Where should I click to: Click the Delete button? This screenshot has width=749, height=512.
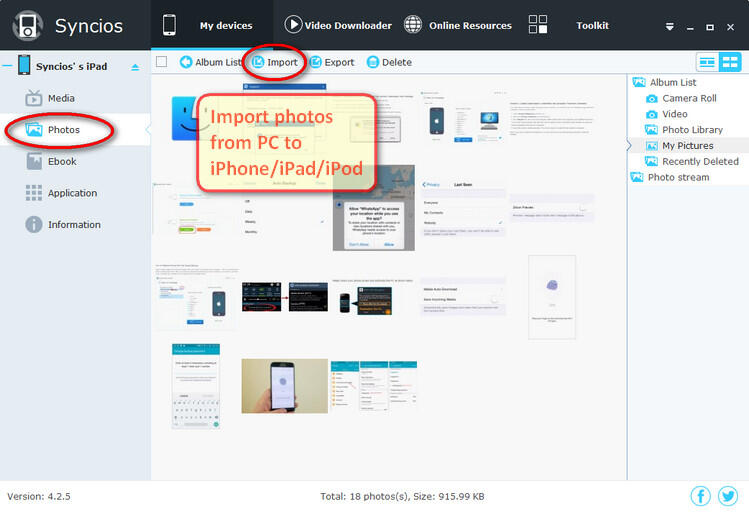click(389, 62)
